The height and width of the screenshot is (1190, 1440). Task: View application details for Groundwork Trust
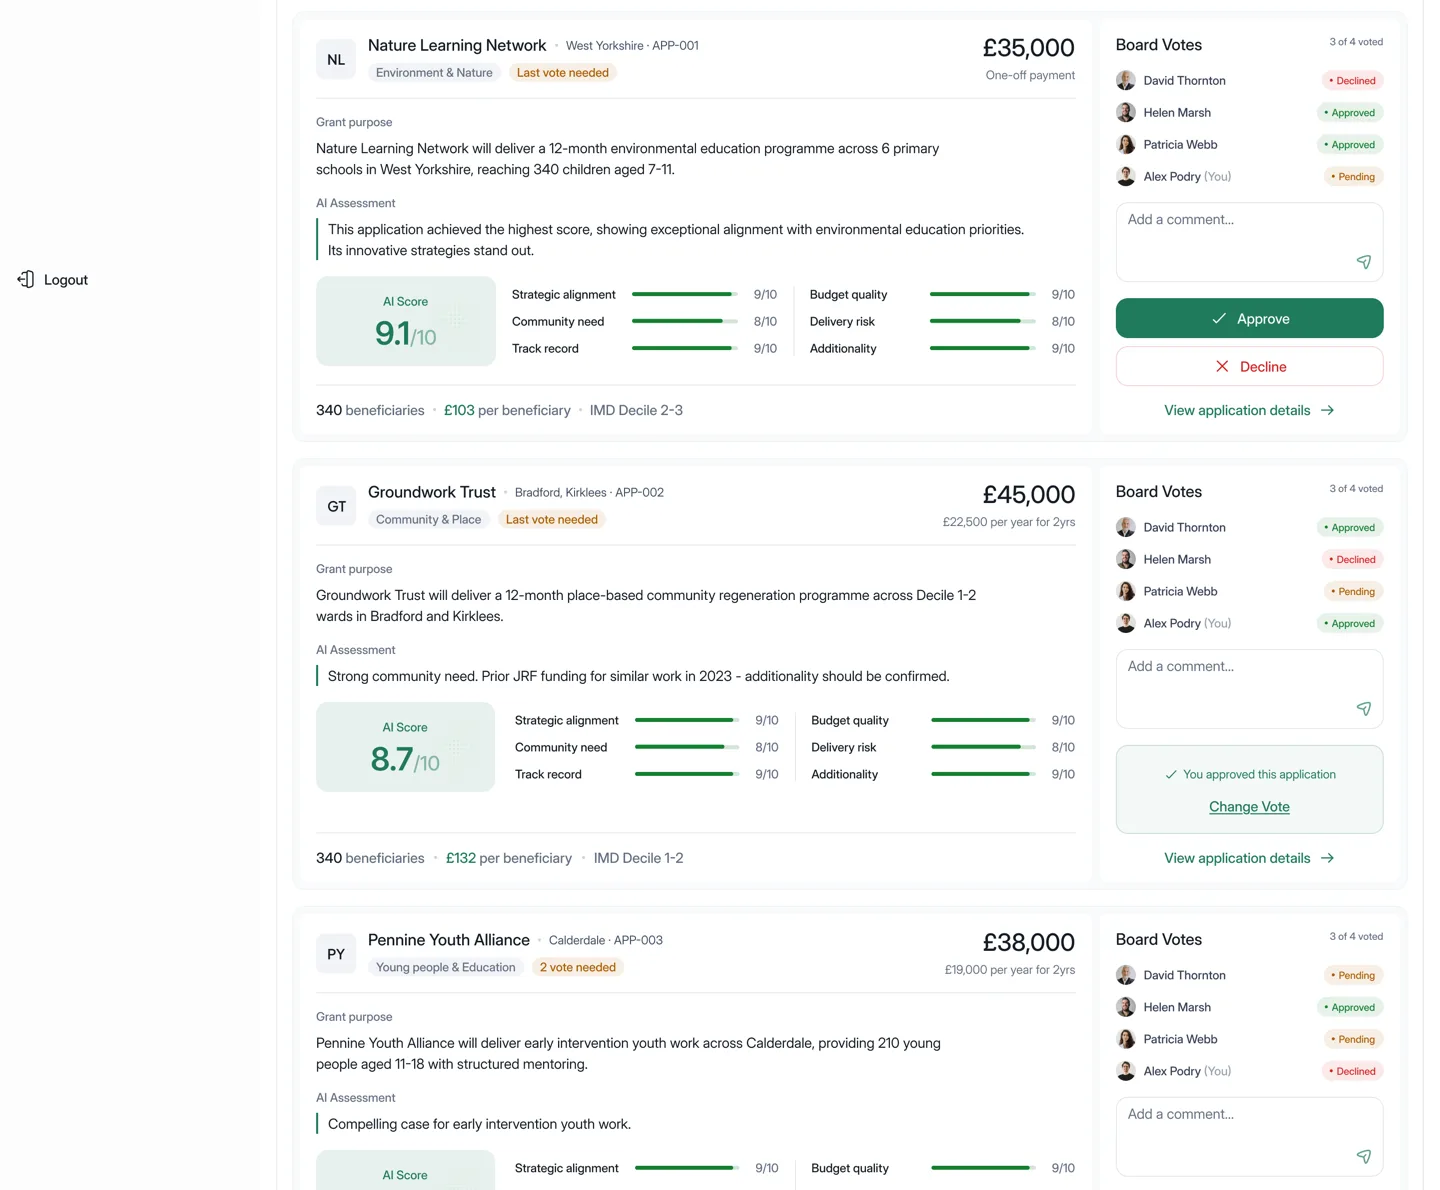coord(1249,858)
